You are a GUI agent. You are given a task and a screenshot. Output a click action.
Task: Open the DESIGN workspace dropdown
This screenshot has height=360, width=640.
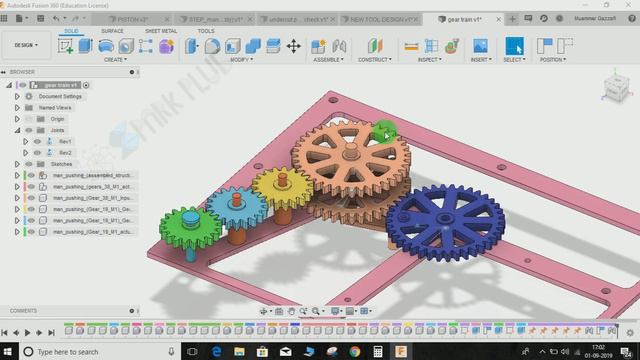click(x=26, y=45)
